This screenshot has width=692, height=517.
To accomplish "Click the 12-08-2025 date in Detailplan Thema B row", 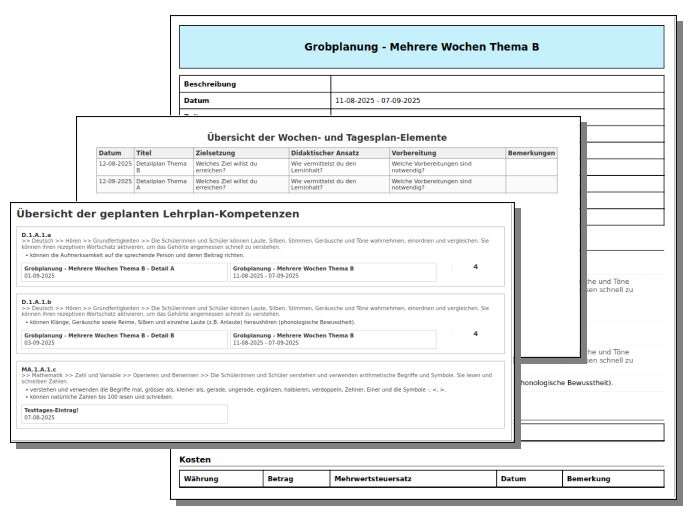I will 115,164.
